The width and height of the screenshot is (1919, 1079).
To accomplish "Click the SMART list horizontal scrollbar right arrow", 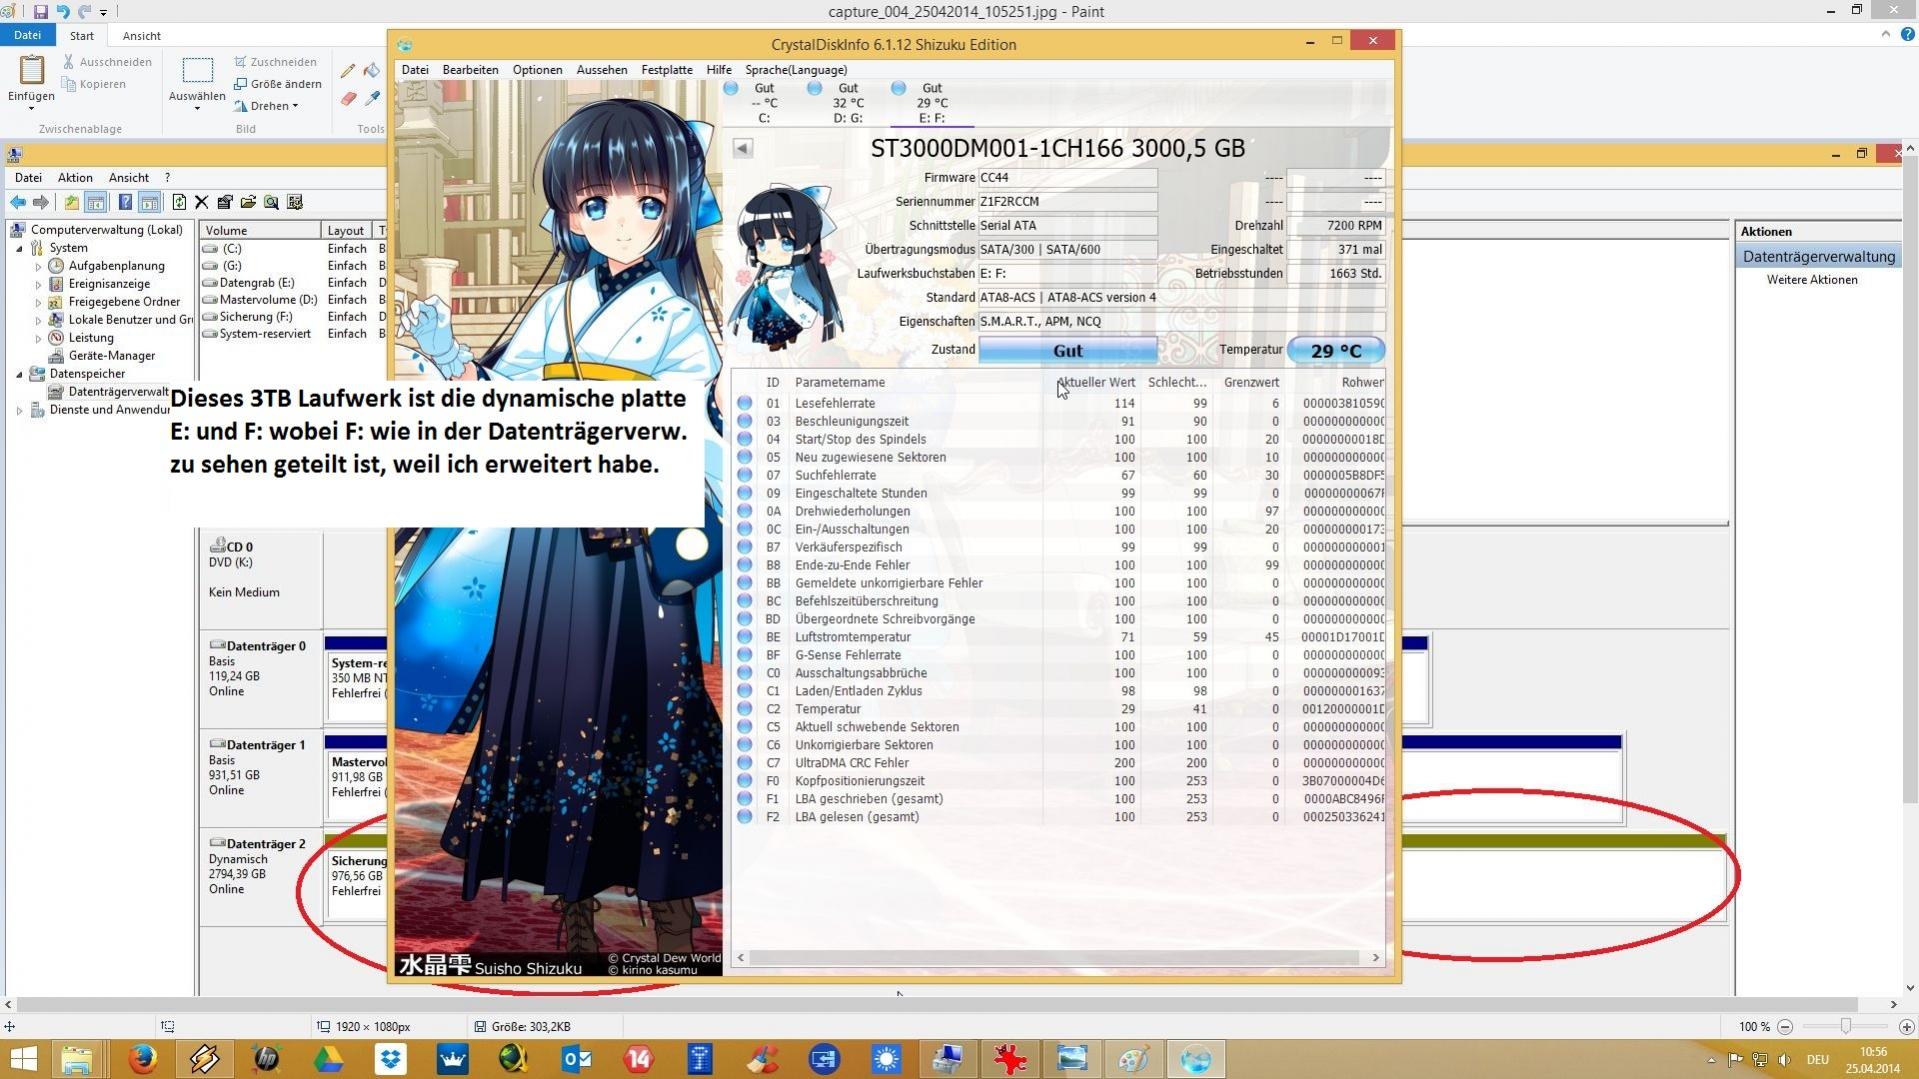I will tap(1376, 958).
